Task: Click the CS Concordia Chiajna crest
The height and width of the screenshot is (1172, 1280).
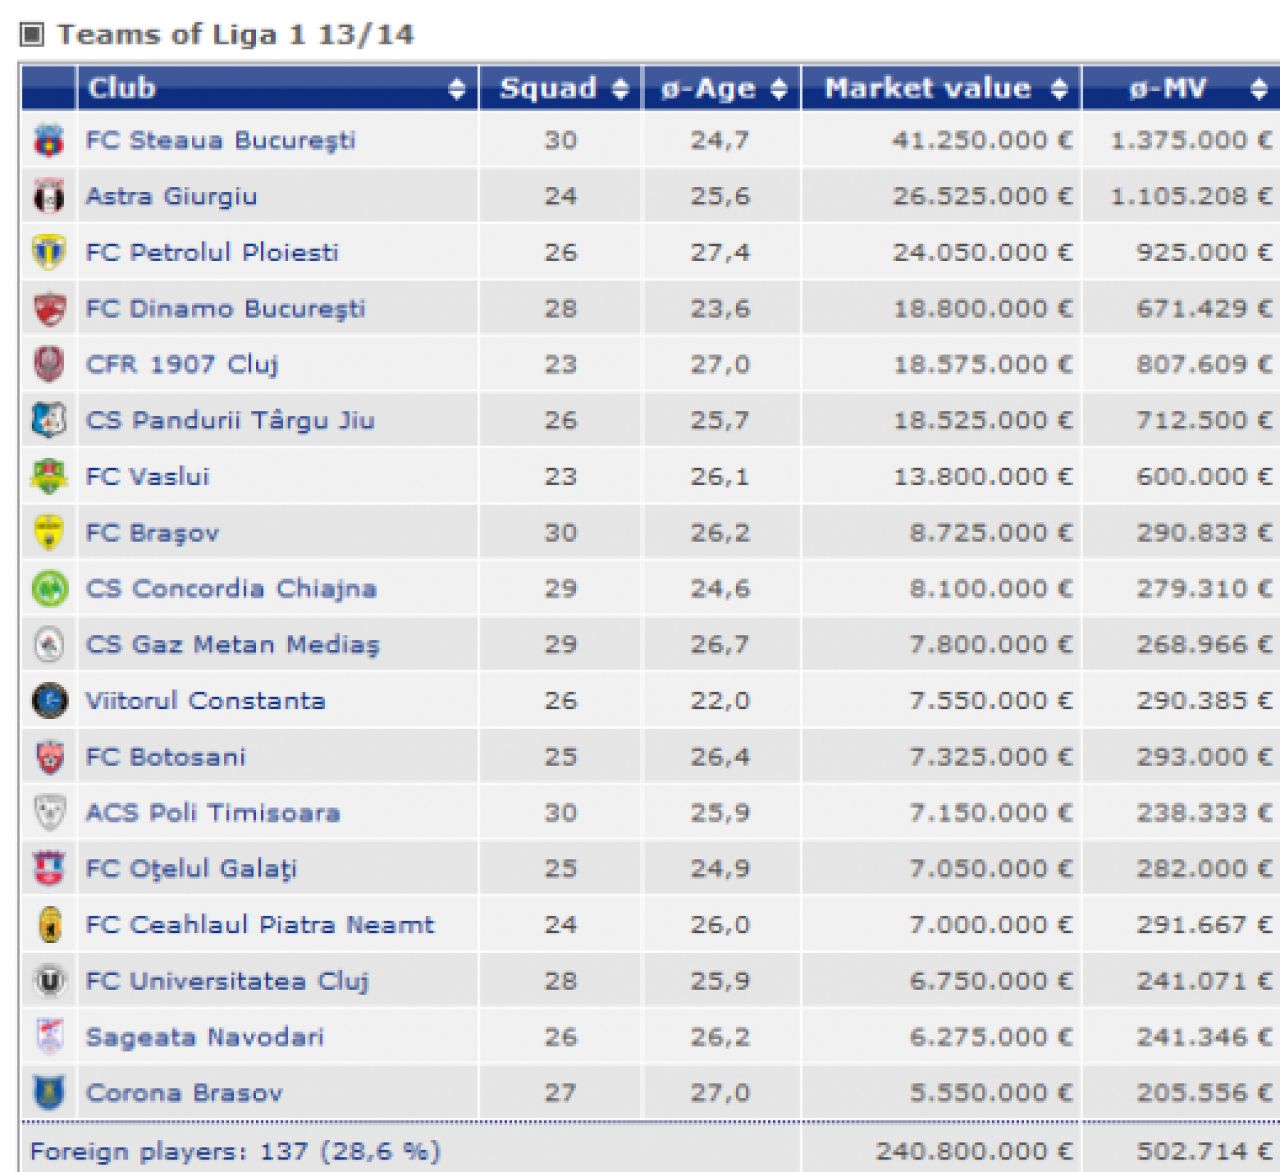Action: (49, 588)
